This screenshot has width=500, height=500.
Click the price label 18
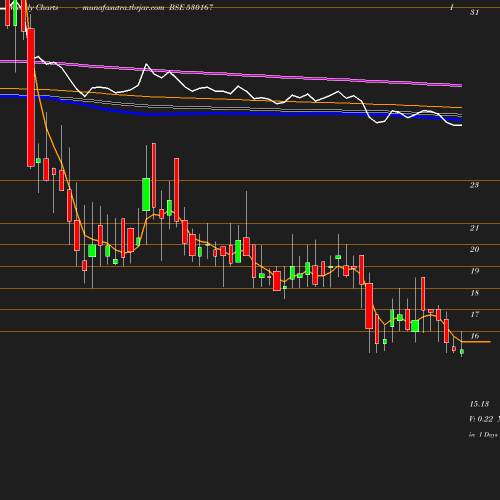(474, 293)
